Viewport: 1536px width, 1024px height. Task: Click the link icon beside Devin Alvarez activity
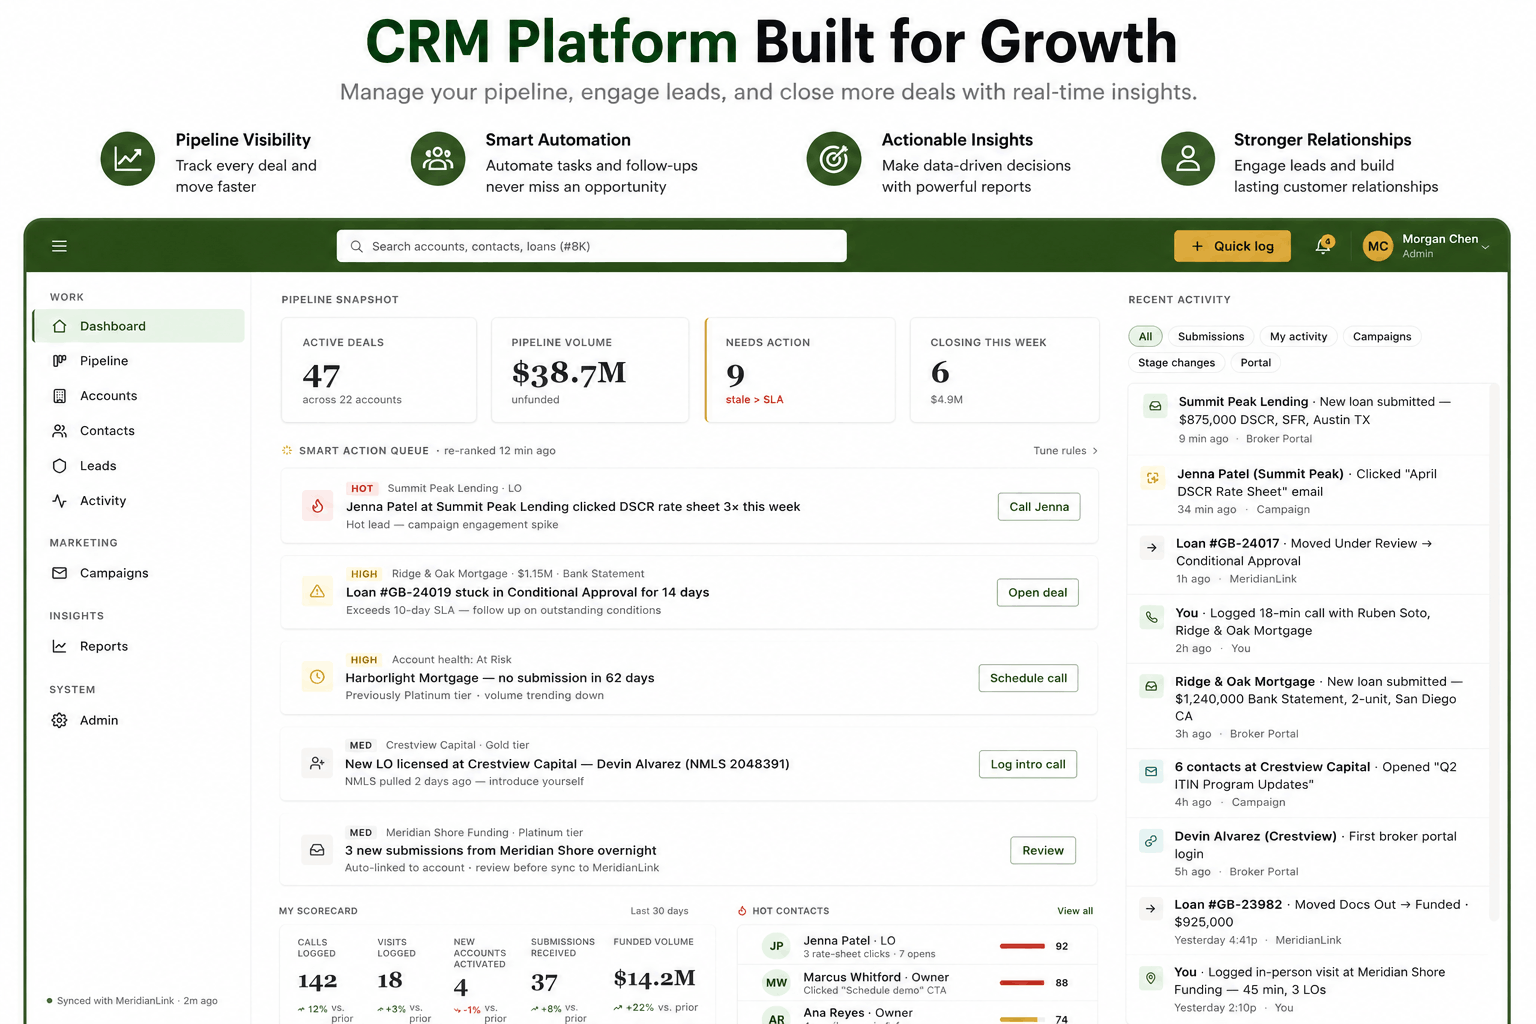[x=1151, y=841]
